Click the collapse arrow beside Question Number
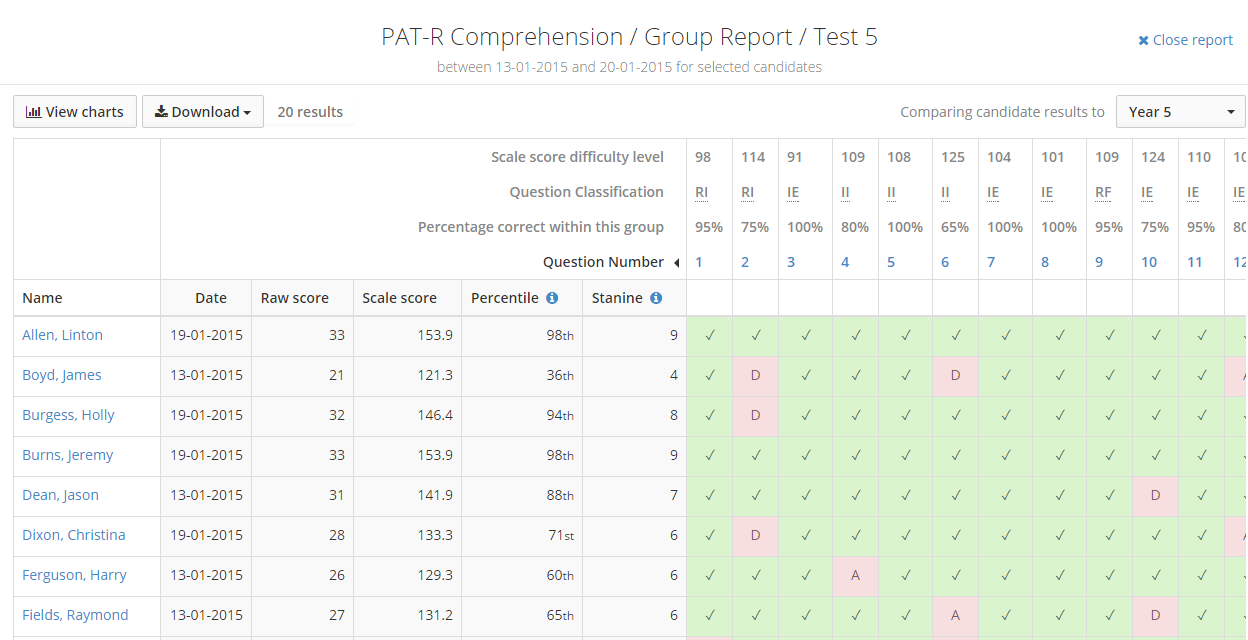The width and height of the screenshot is (1248, 640). (x=676, y=263)
